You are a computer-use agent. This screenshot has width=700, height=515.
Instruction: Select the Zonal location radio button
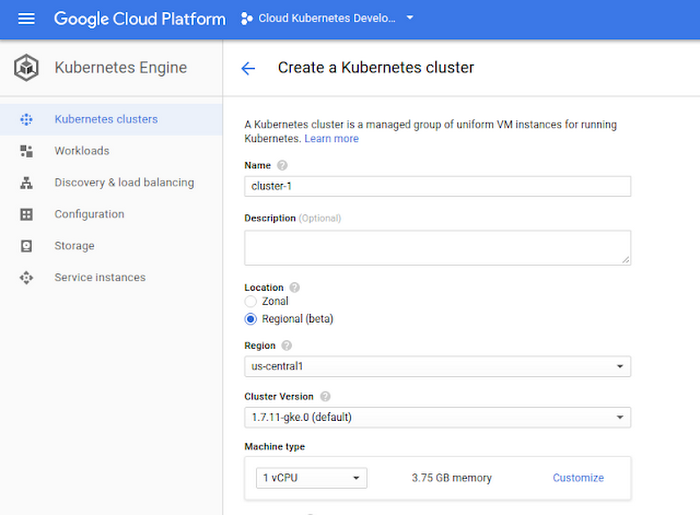(250, 302)
